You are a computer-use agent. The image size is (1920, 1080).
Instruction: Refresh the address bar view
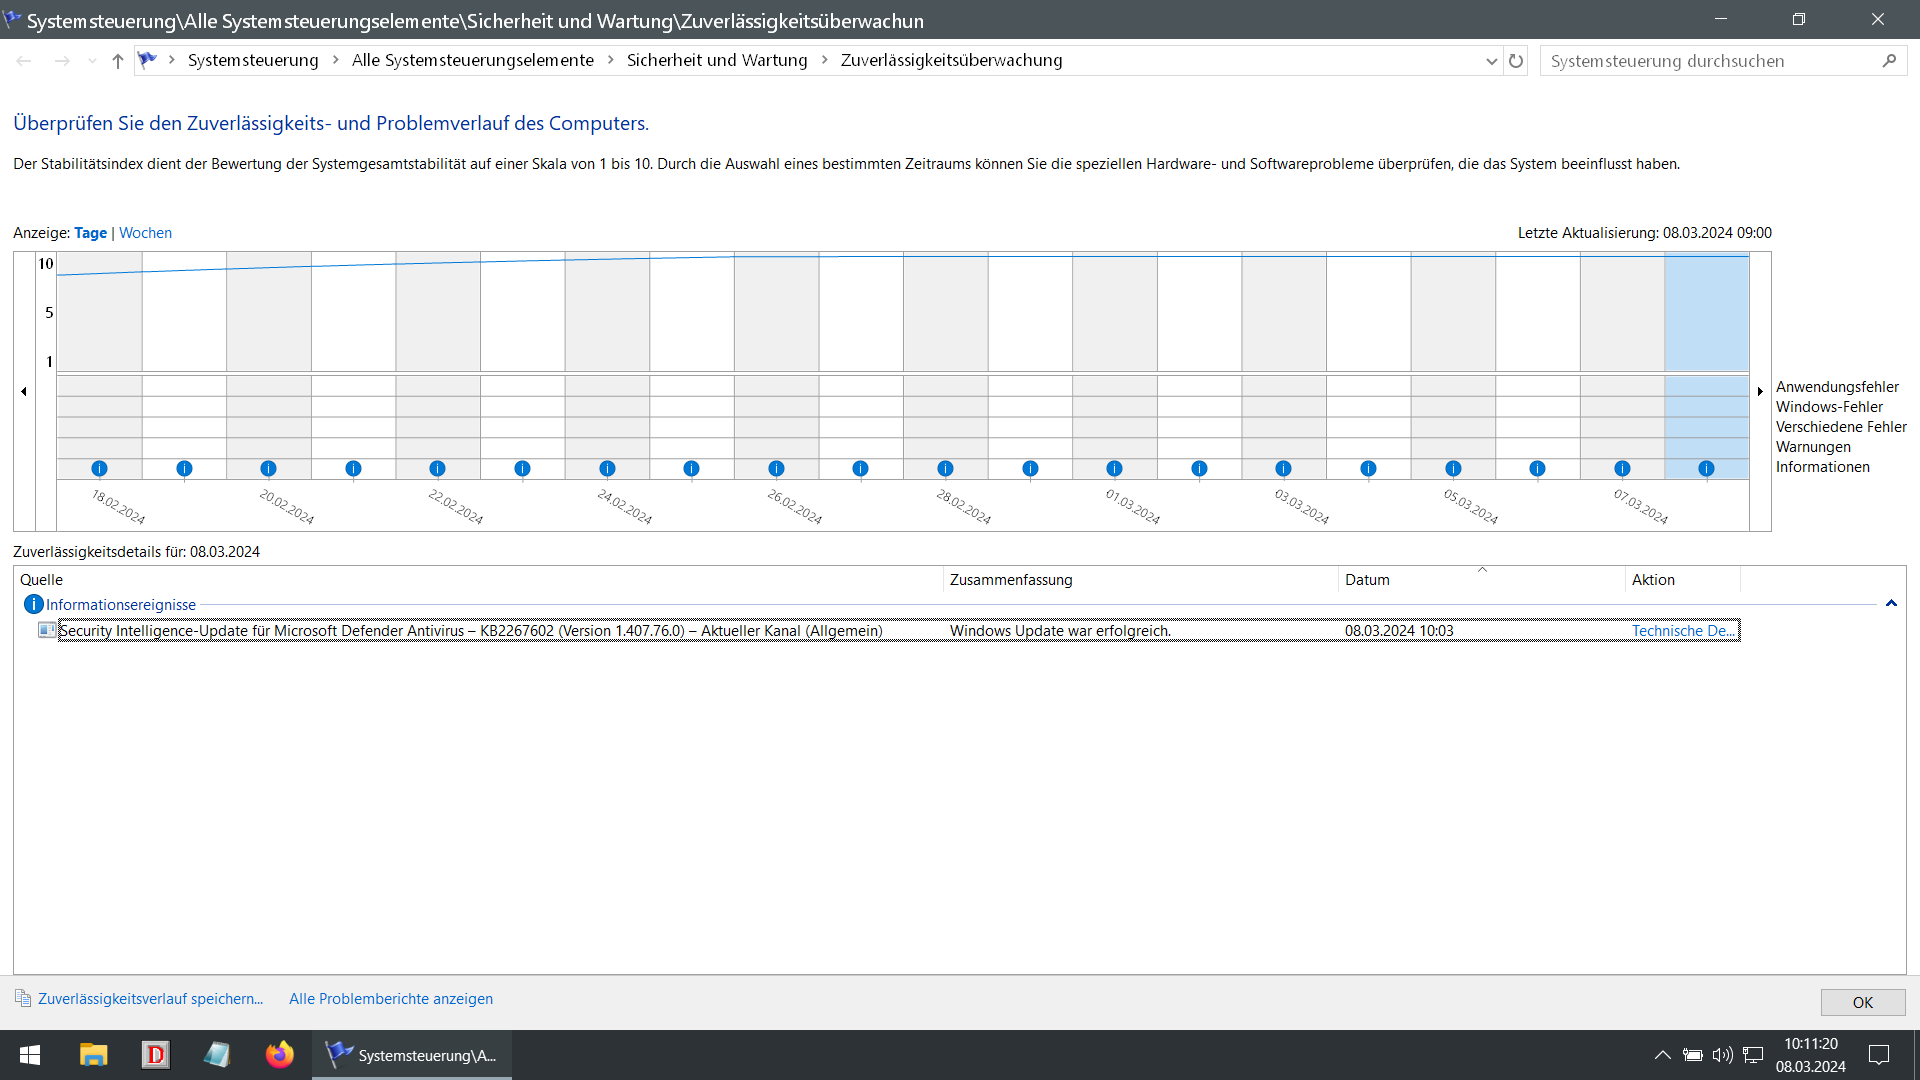pos(1516,61)
